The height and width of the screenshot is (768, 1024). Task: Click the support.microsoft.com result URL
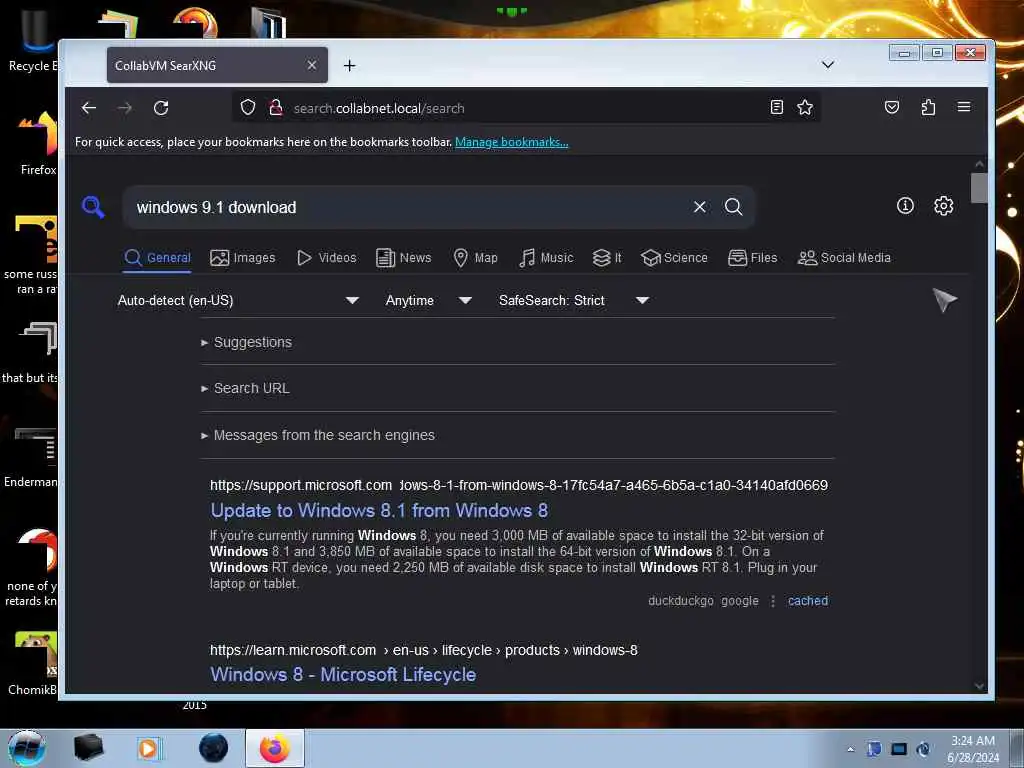point(519,485)
